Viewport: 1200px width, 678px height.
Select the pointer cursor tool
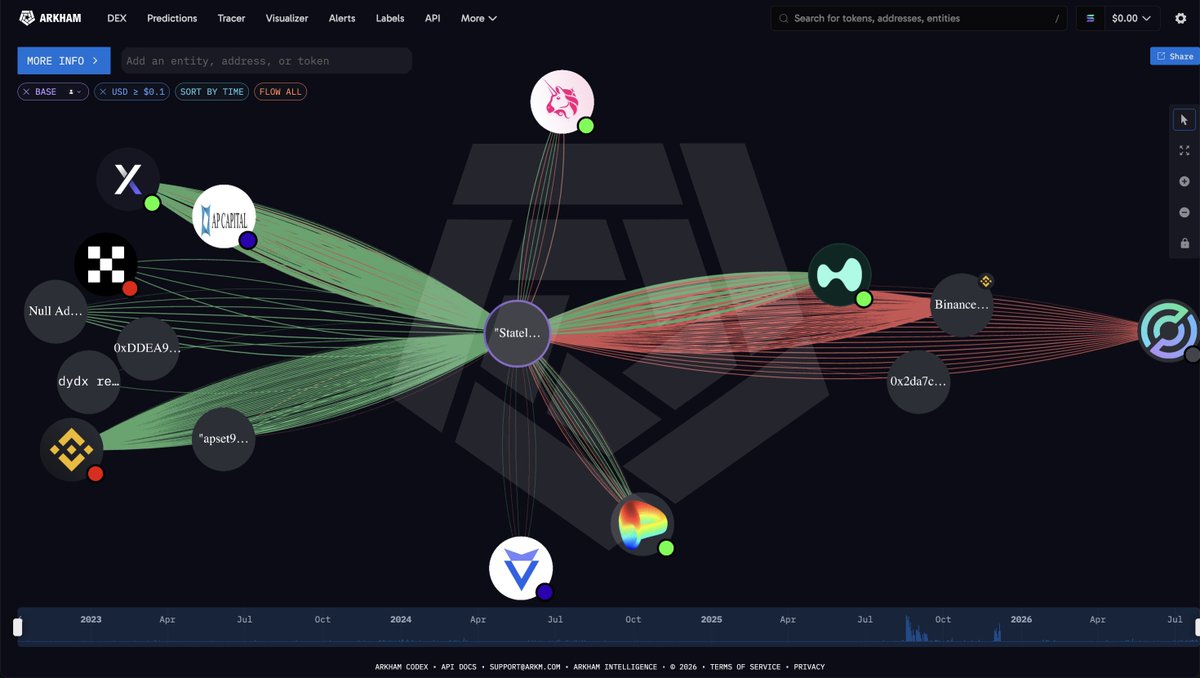[x=1185, y=120]
